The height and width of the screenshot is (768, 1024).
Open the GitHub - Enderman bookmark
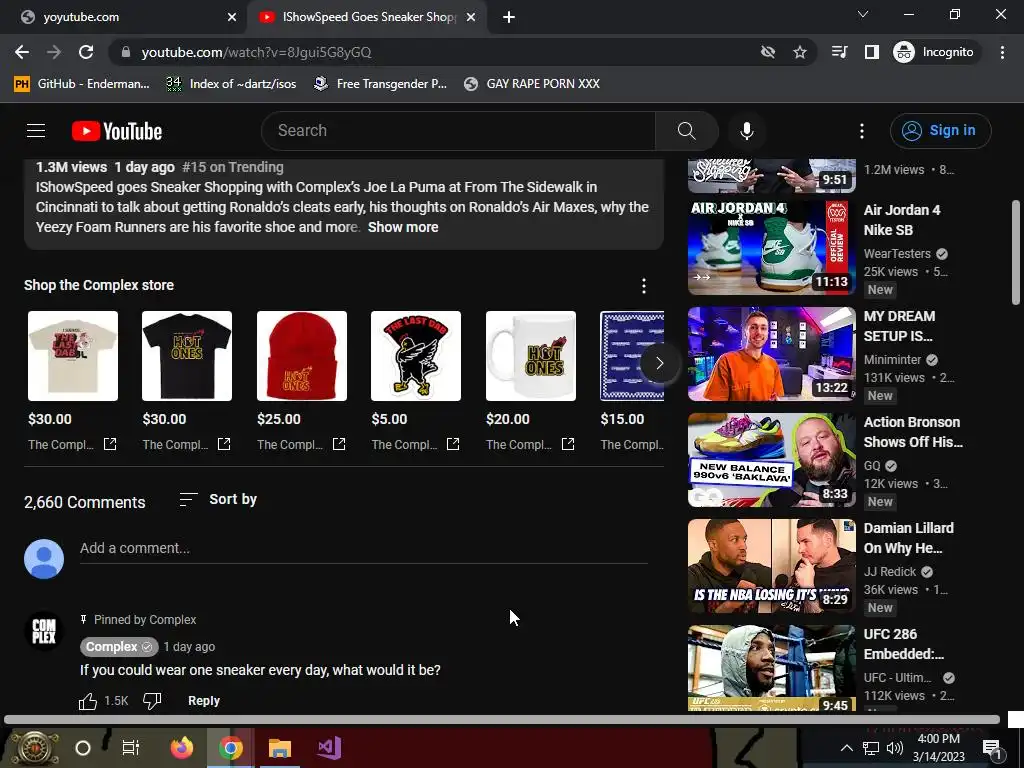tap(82, 84)
